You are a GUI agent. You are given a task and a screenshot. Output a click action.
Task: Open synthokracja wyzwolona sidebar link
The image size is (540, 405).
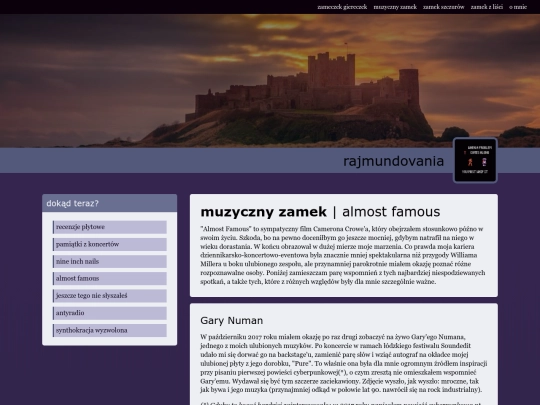110,331
